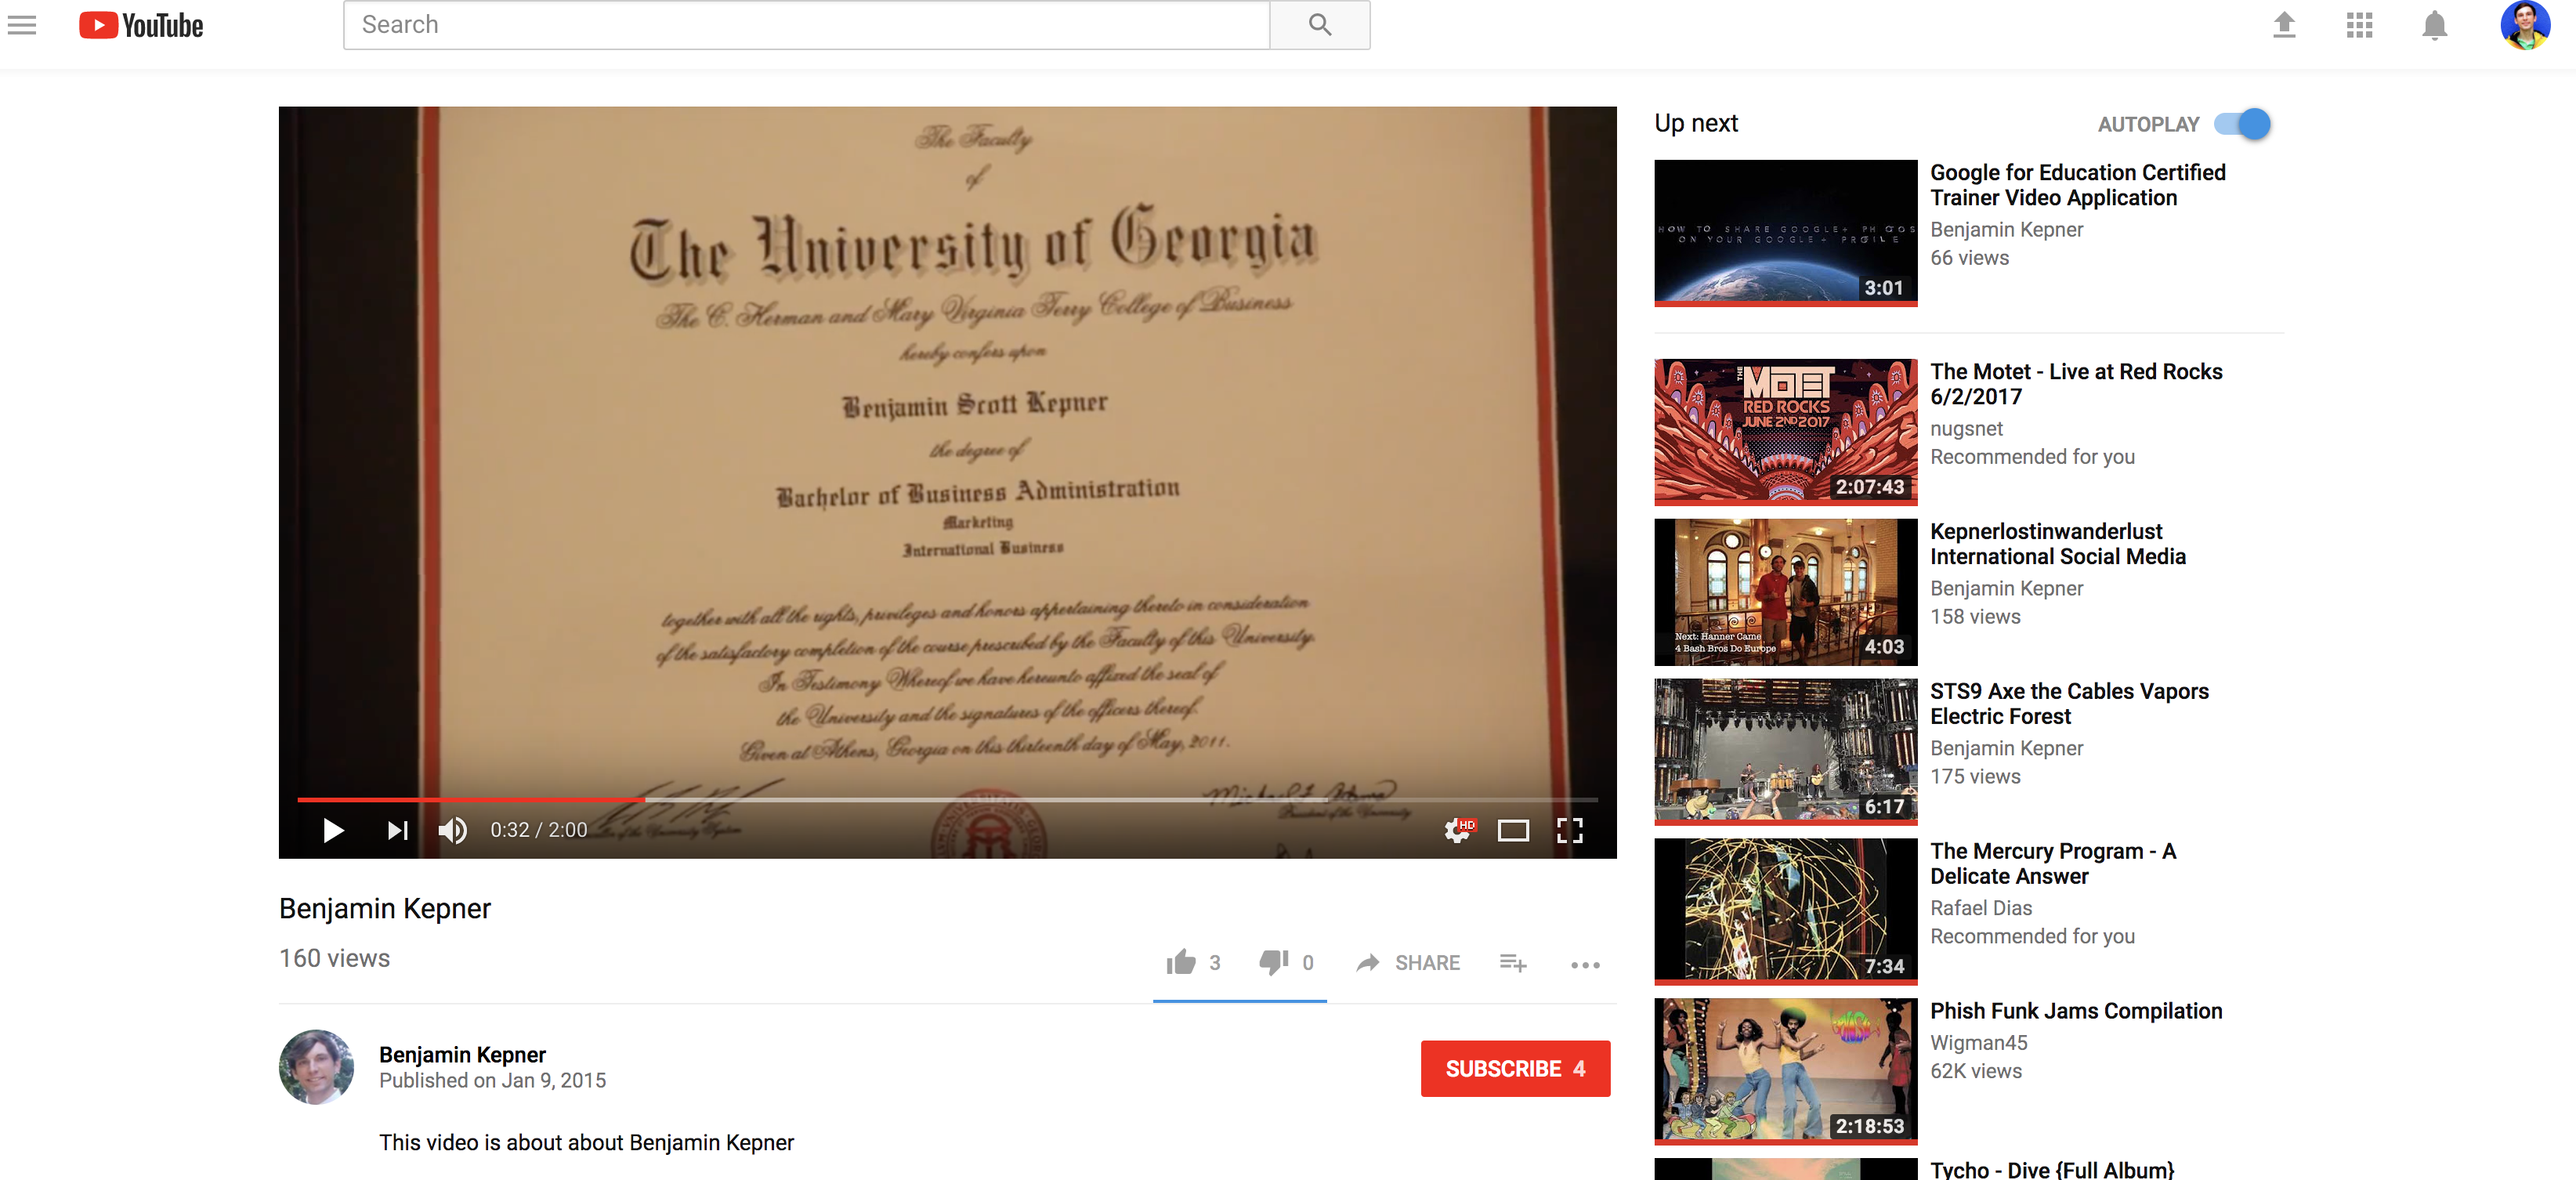Click the search magnifier button
Image resolution: width=2576 pixels, height=1180 pixels.
[1319, 25]
